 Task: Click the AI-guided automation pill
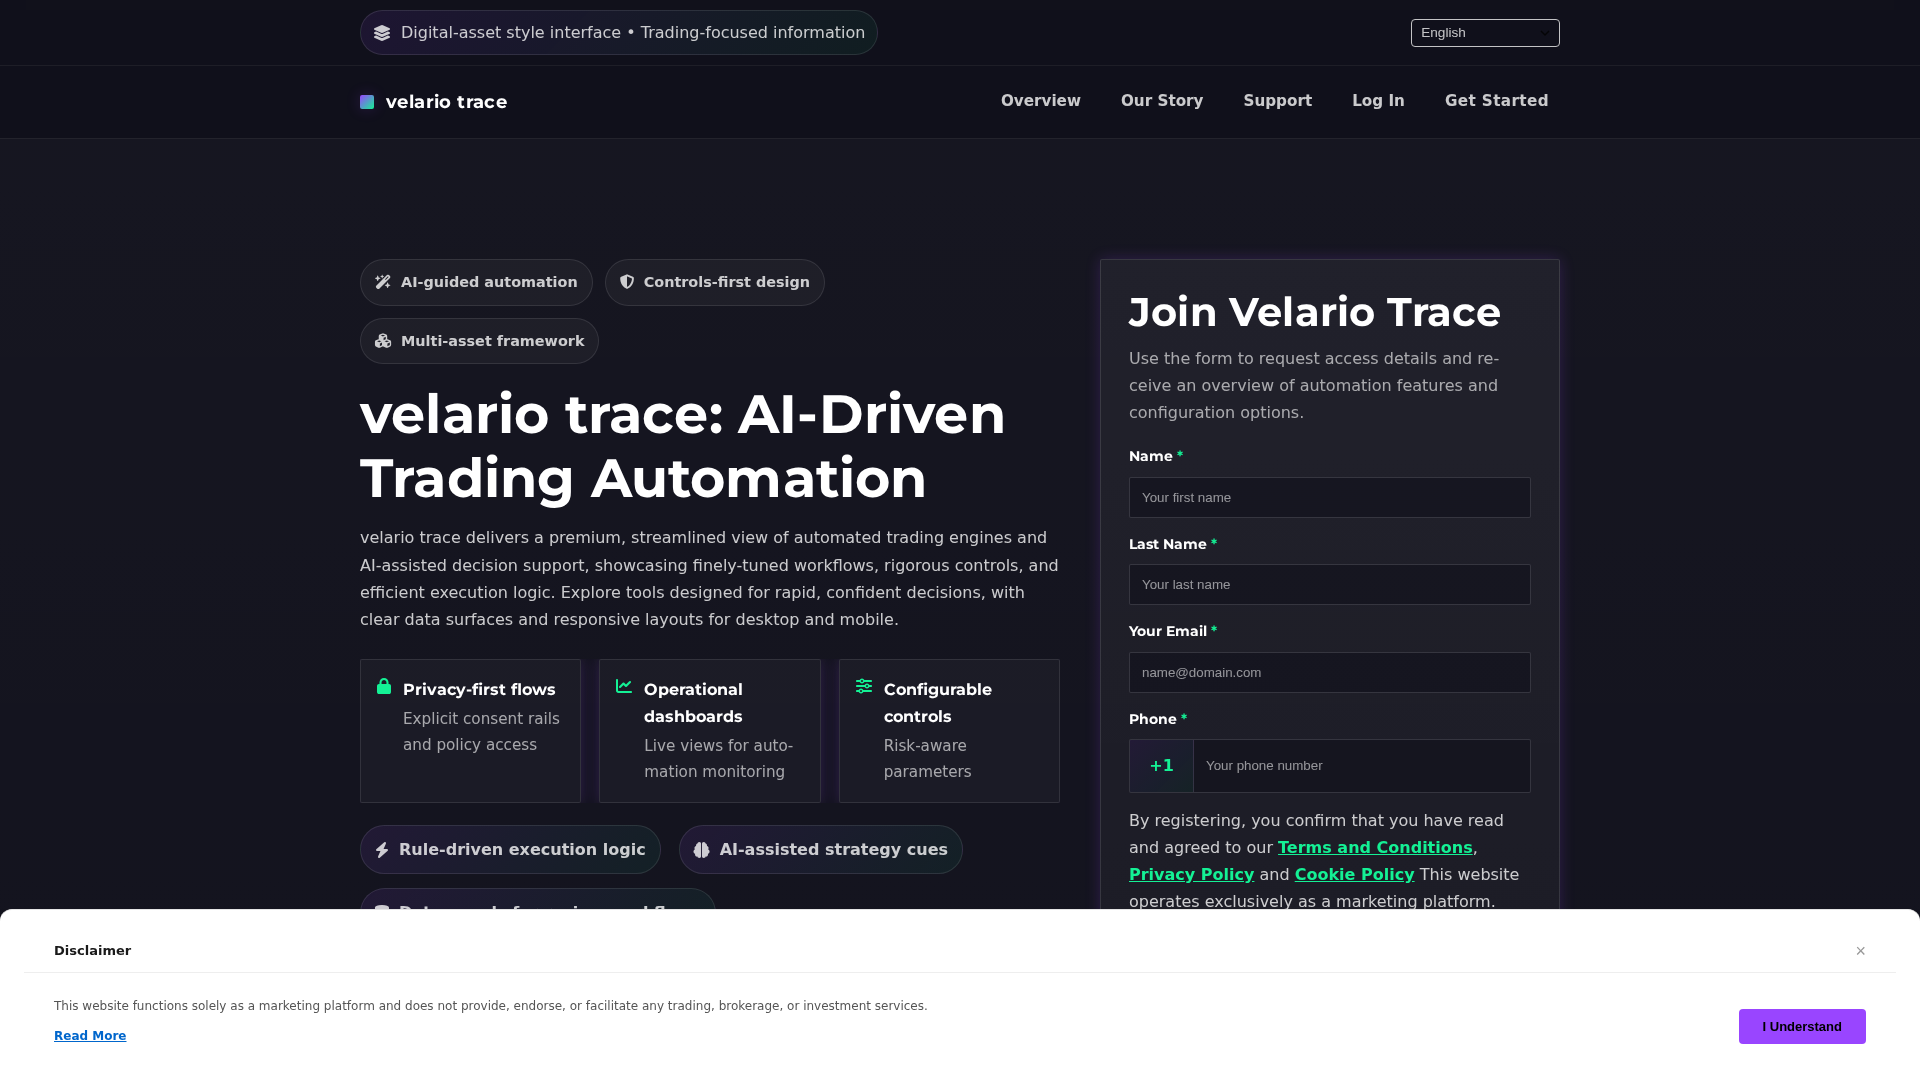[x=476, y=283]
